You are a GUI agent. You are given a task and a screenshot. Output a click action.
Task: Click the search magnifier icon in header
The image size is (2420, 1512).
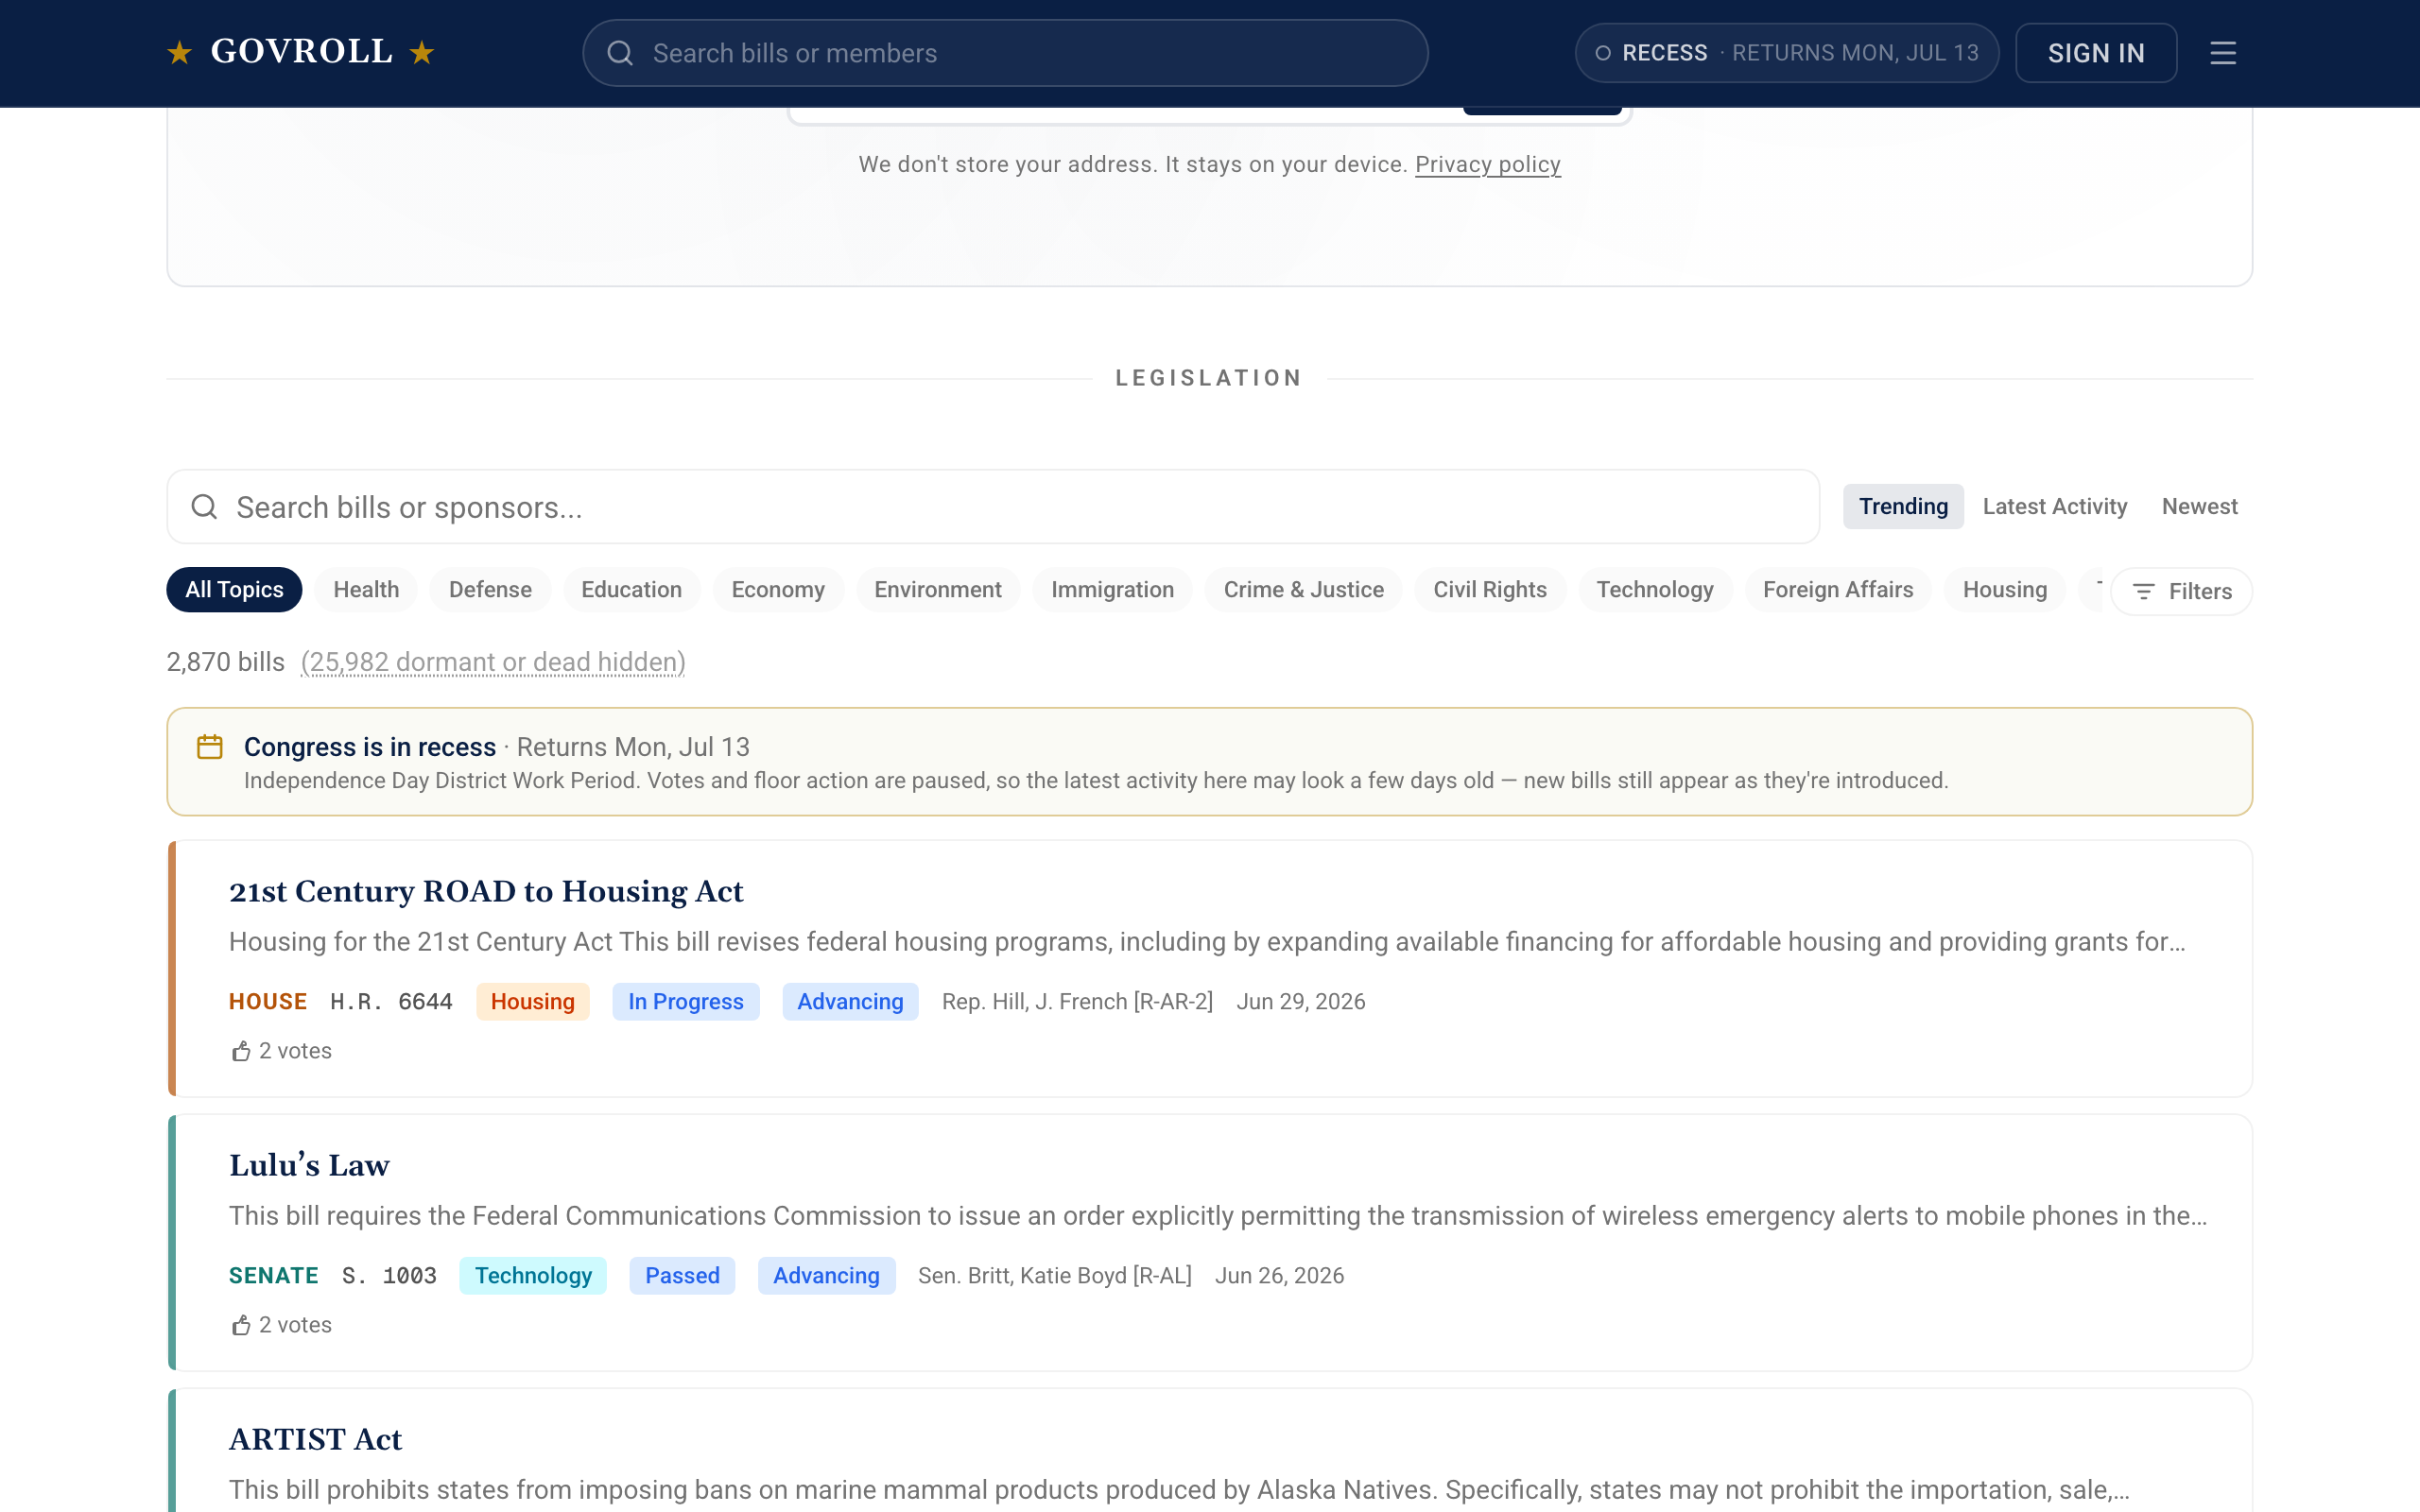click(x=620, y=53)
